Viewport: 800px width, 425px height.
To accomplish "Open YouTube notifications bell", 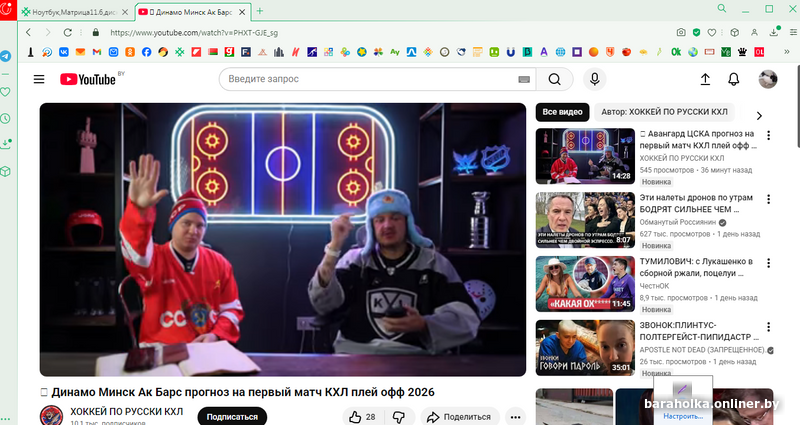I will pos(734,79).
